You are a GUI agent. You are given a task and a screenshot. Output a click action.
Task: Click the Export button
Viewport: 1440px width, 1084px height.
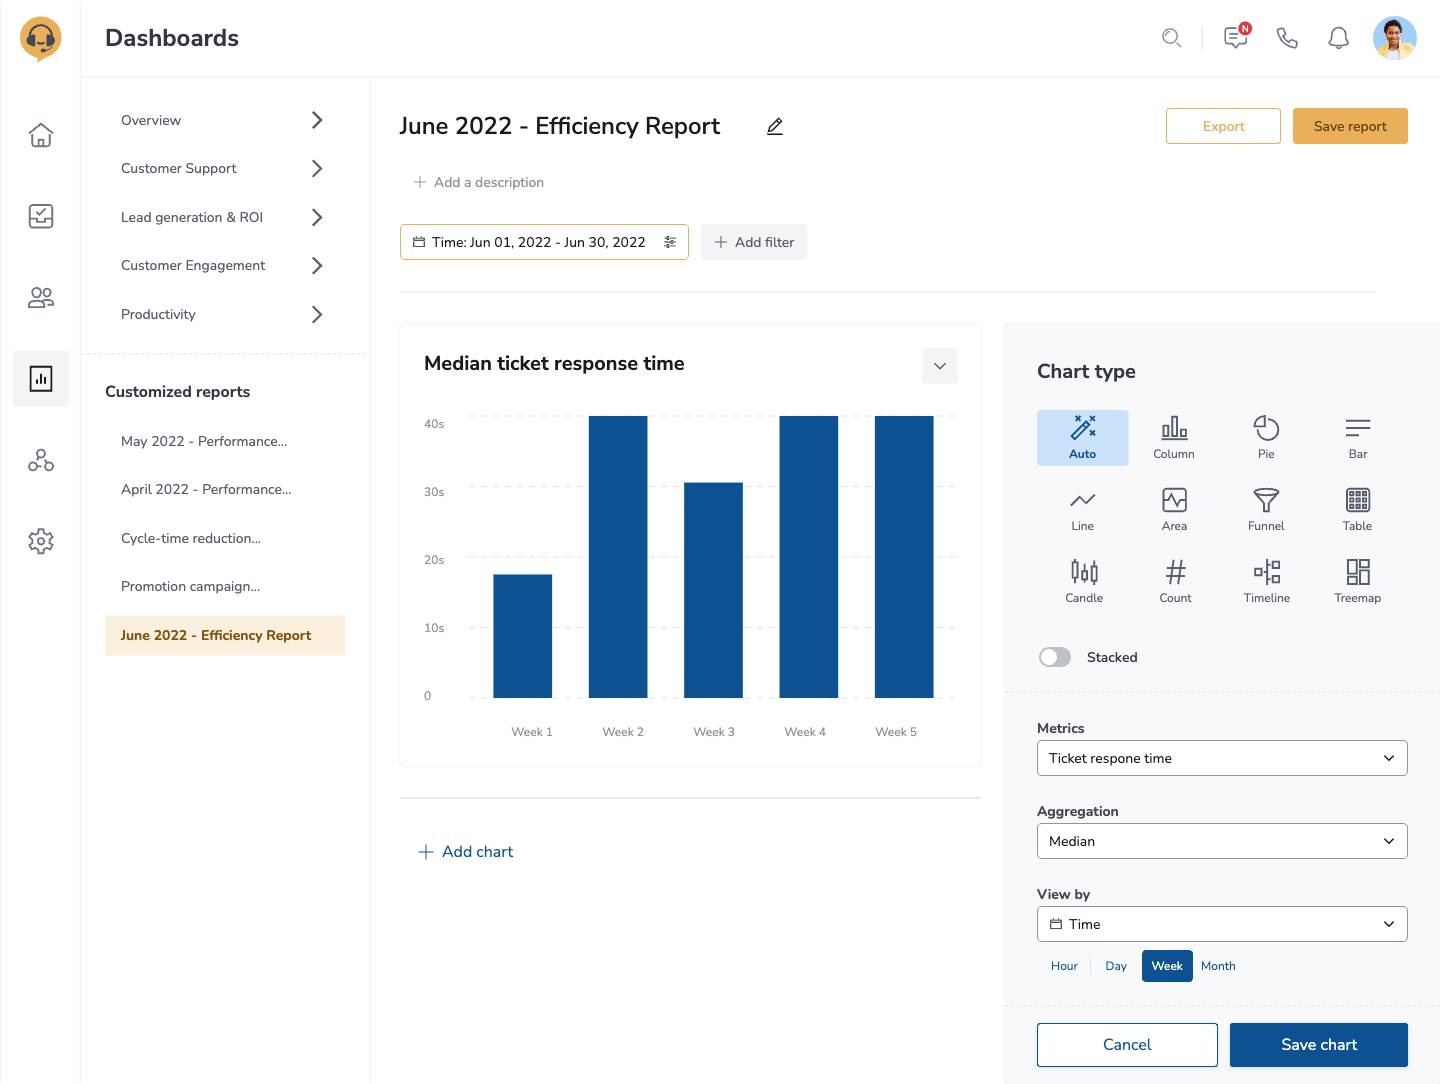click(x=1223, y=126)
